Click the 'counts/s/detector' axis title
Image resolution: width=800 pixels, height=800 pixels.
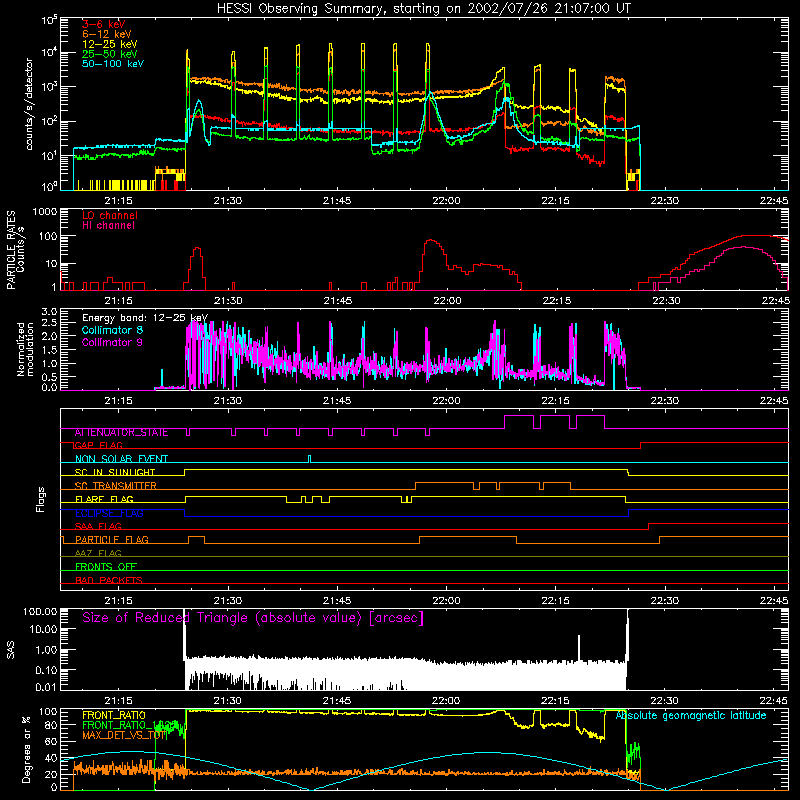(29, 104)
